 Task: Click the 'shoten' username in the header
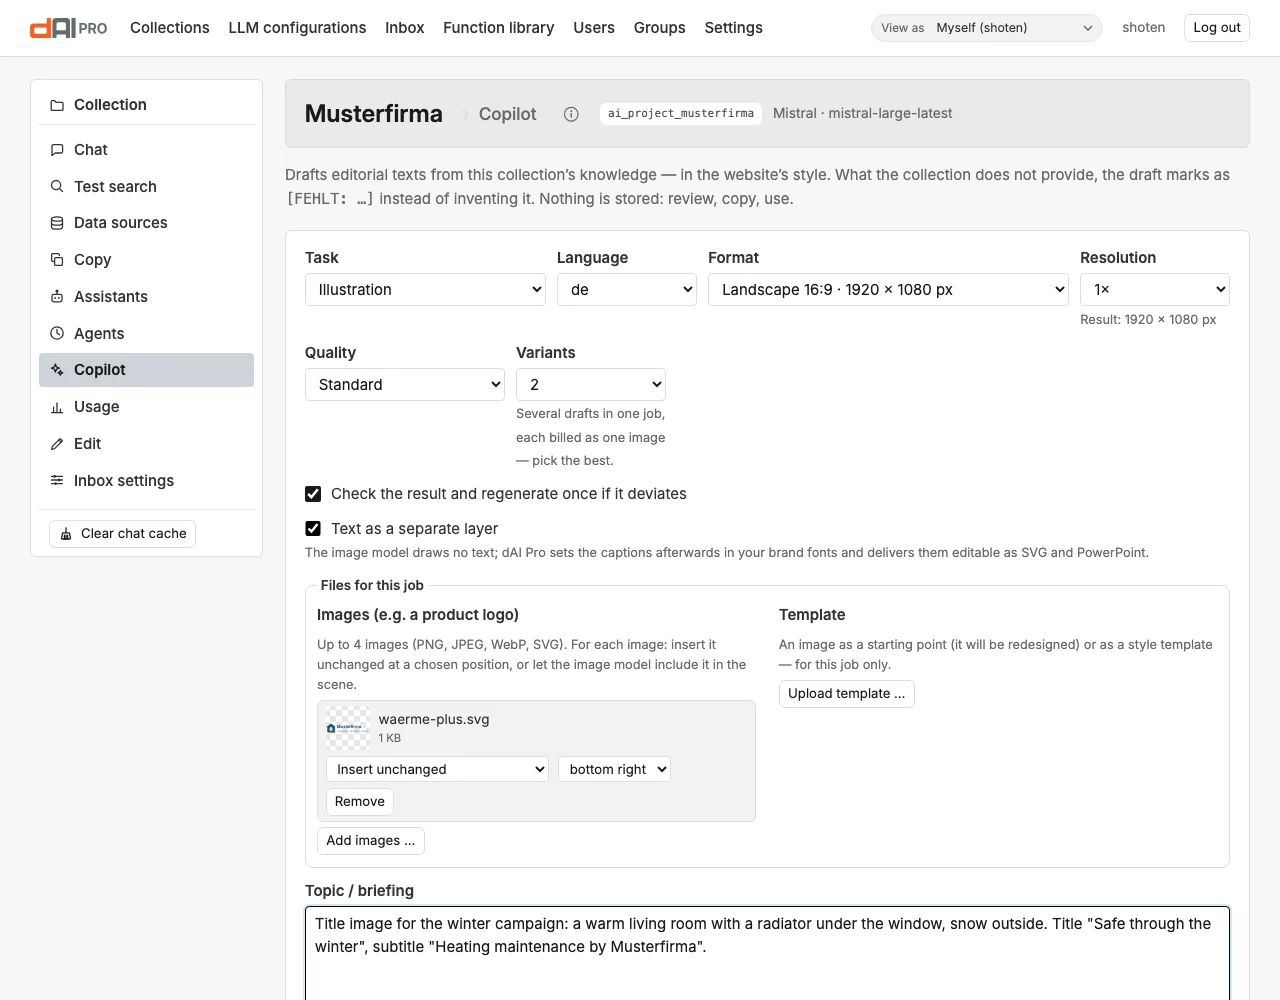click(1143, 28)
